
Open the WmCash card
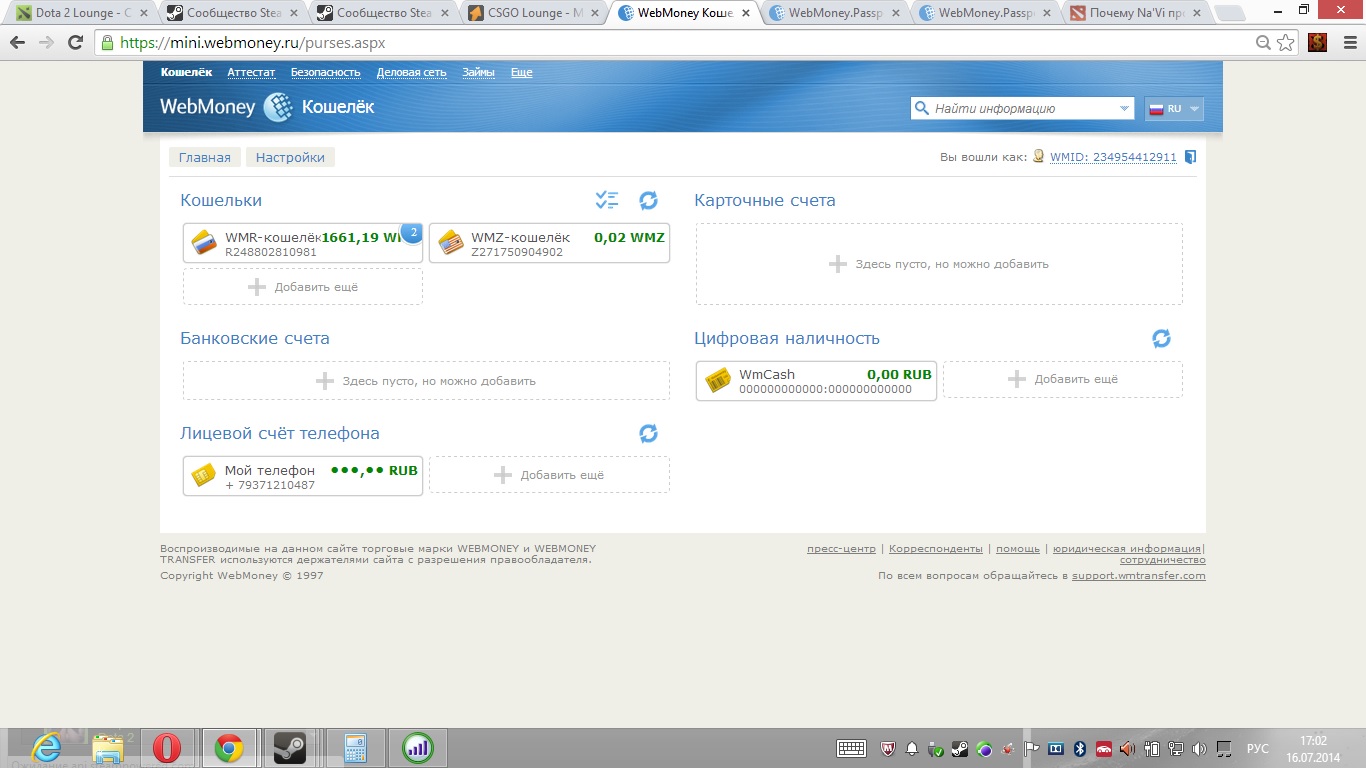click(x=816, y=381)
